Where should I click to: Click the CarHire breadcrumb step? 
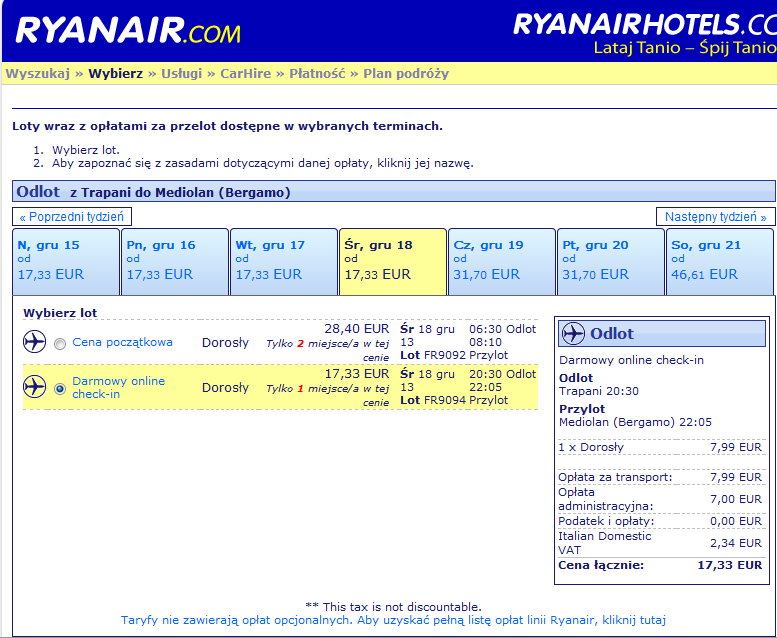tap(246, 73)
